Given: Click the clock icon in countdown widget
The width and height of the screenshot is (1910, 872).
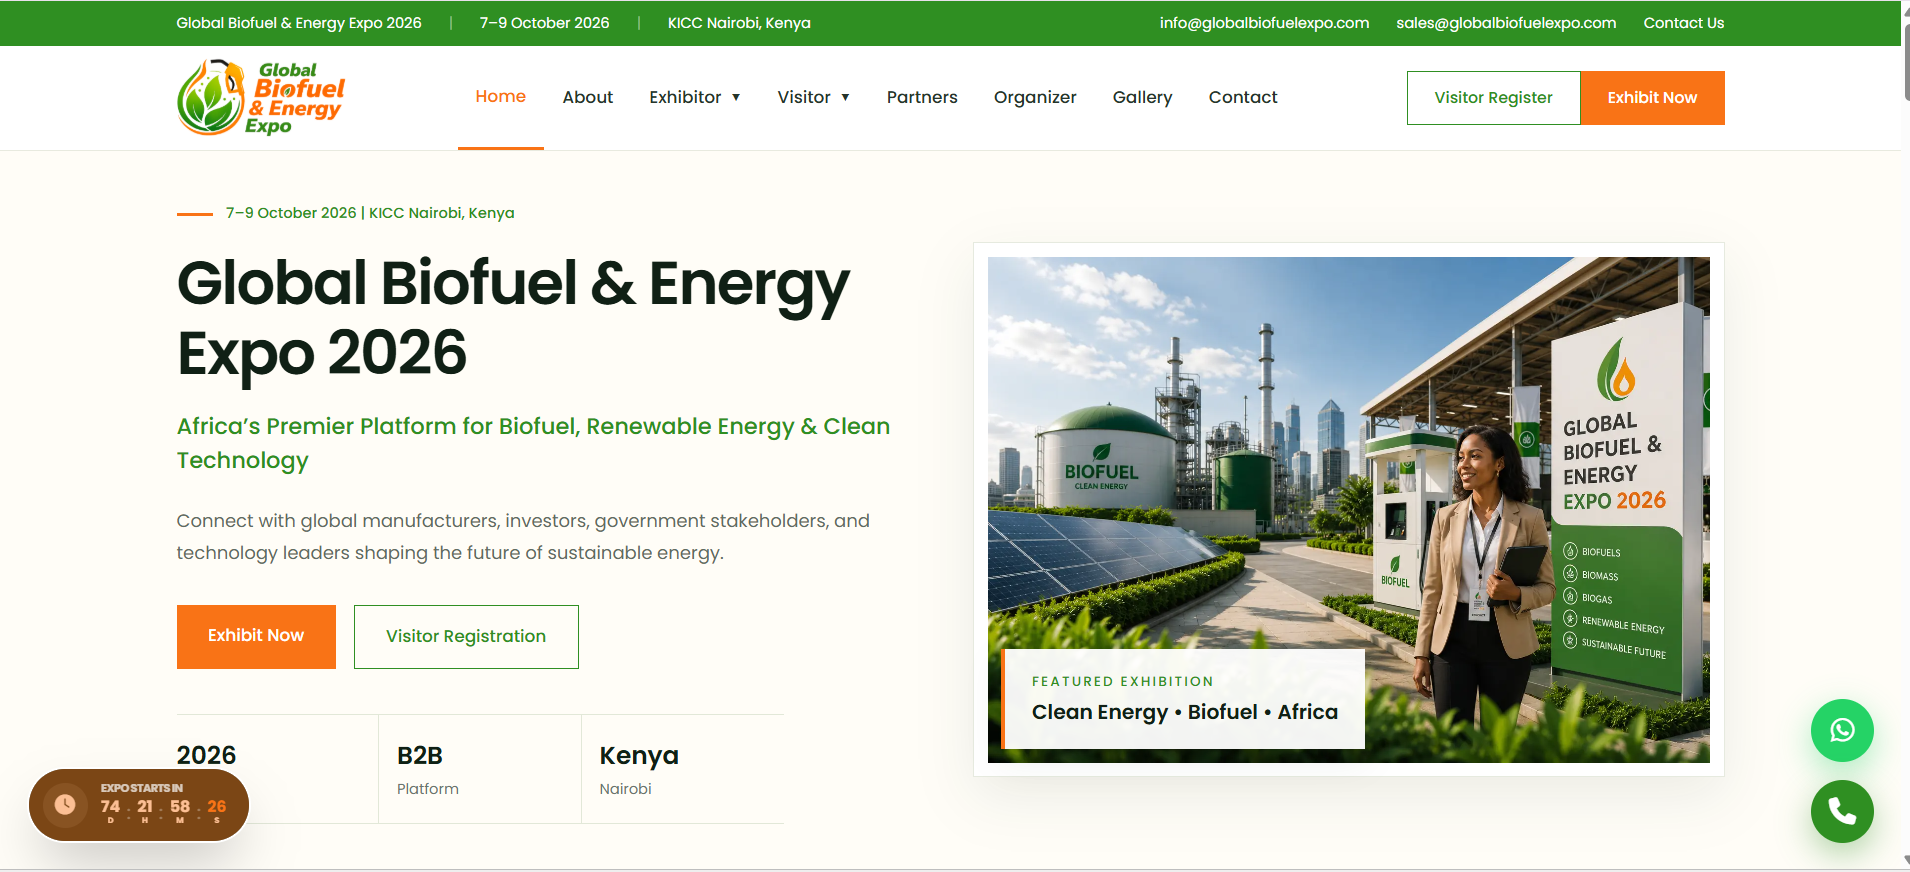Looking at the screenshot, I should (65, 804).
